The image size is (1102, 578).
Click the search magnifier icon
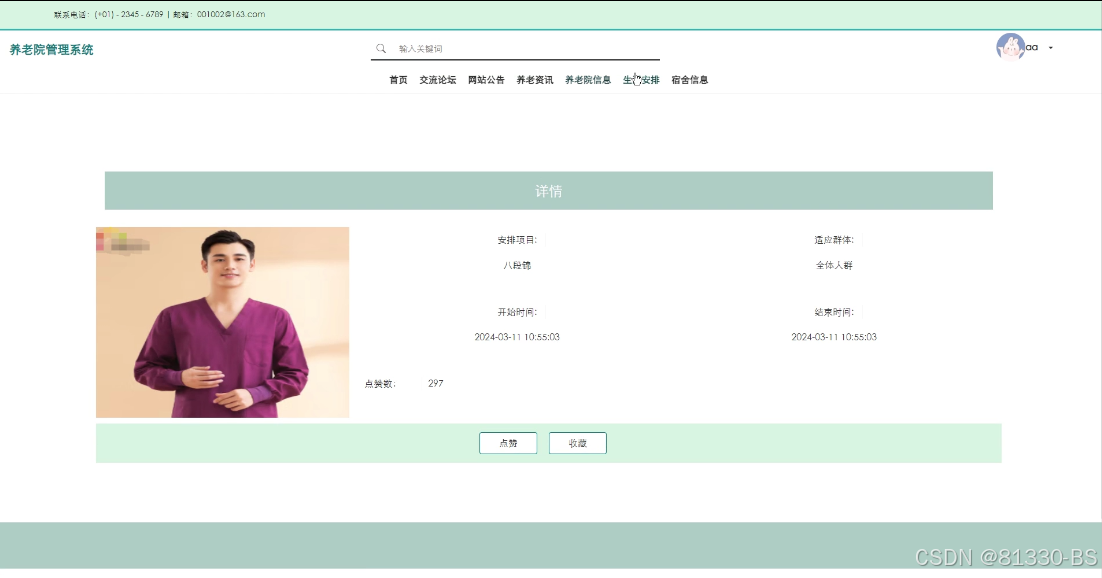[x=381, y=49]
